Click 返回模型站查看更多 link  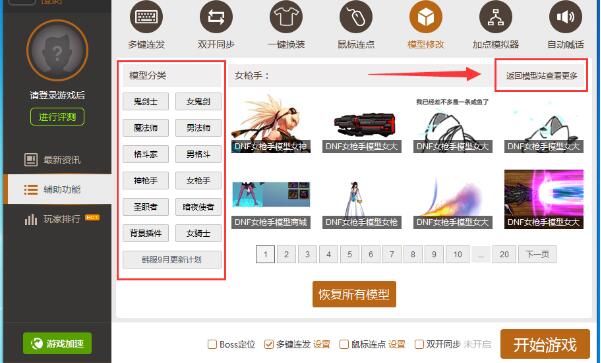[541, 76]
